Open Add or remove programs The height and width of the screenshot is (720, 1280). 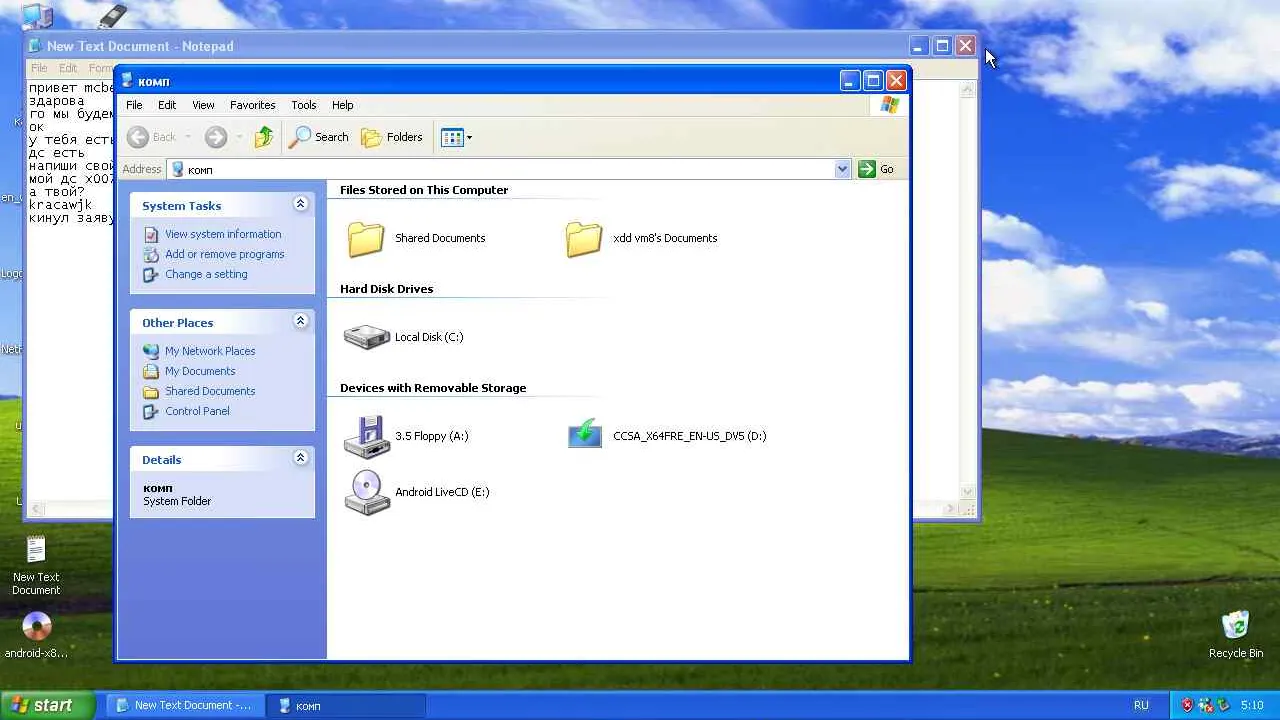(x=225, y=254)
